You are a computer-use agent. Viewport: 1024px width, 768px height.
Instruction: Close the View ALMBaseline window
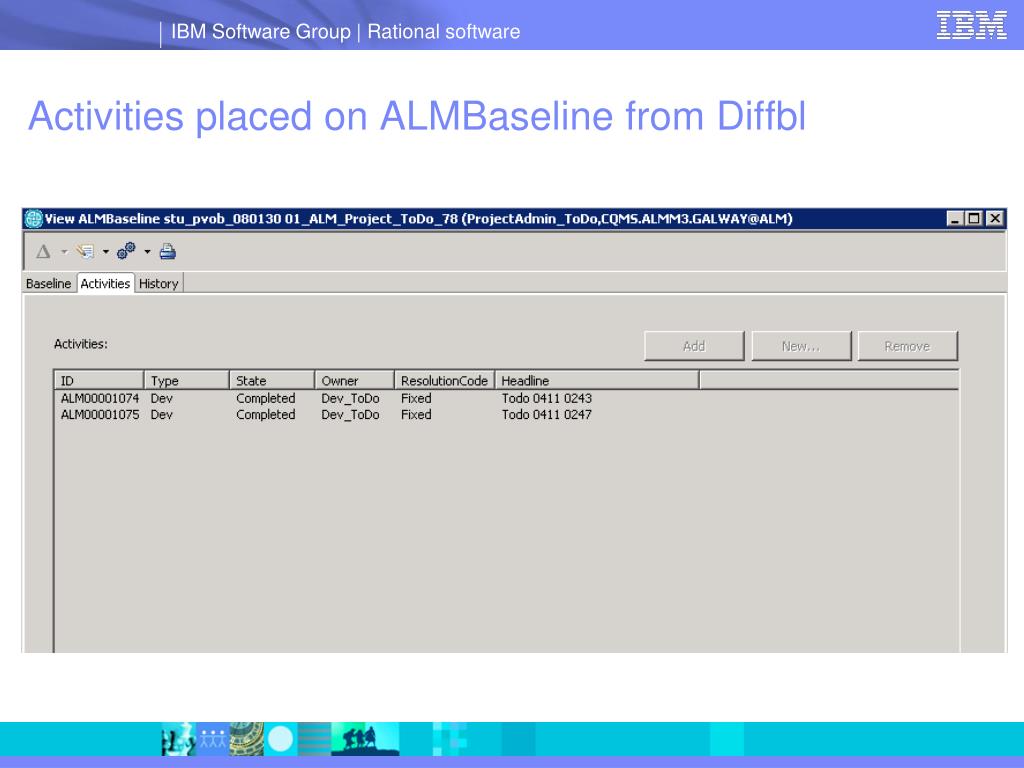995,219
